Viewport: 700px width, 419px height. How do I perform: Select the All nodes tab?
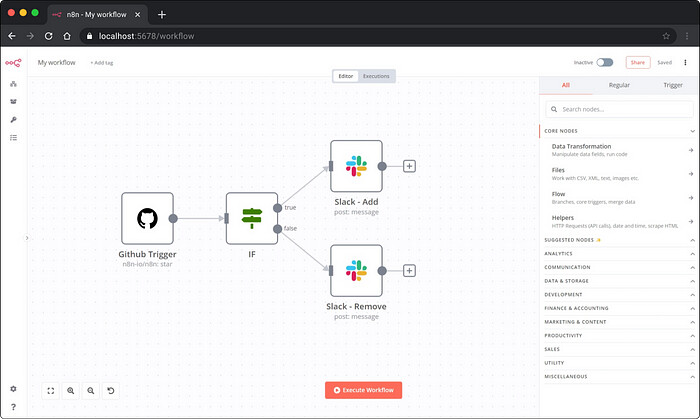point(566,85)
